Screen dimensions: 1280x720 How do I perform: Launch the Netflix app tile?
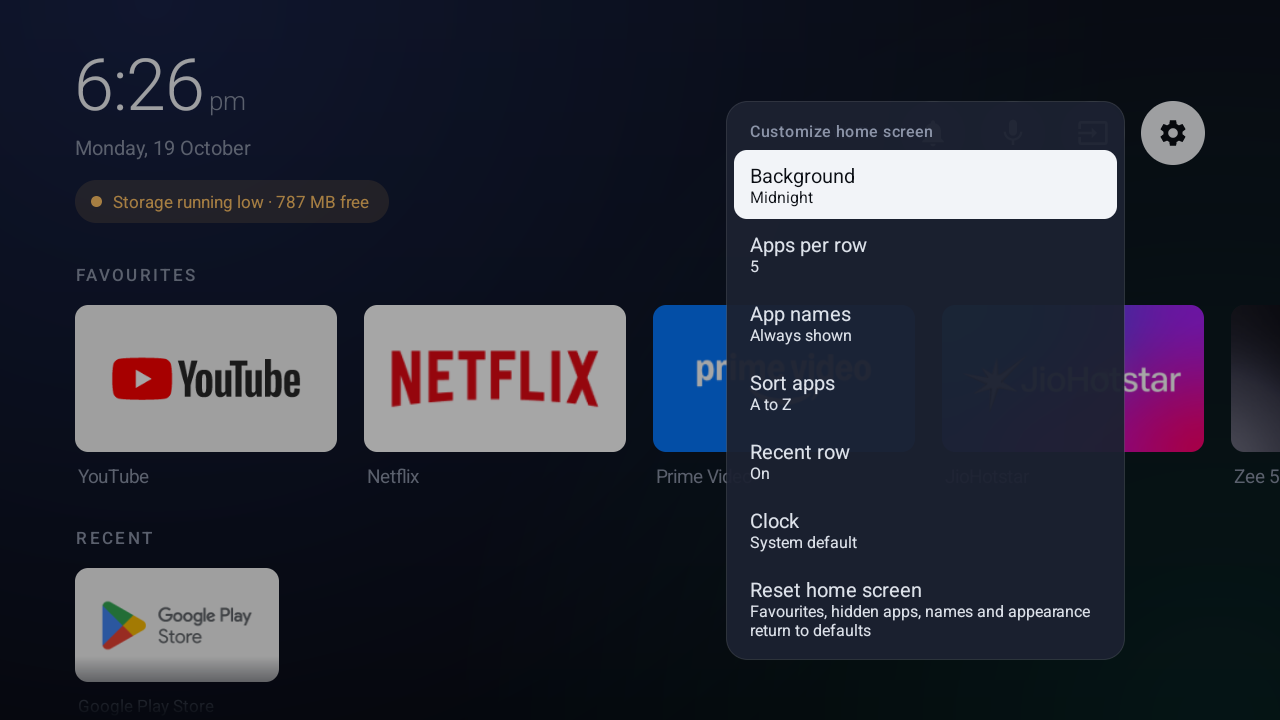[x=495, y=378]
